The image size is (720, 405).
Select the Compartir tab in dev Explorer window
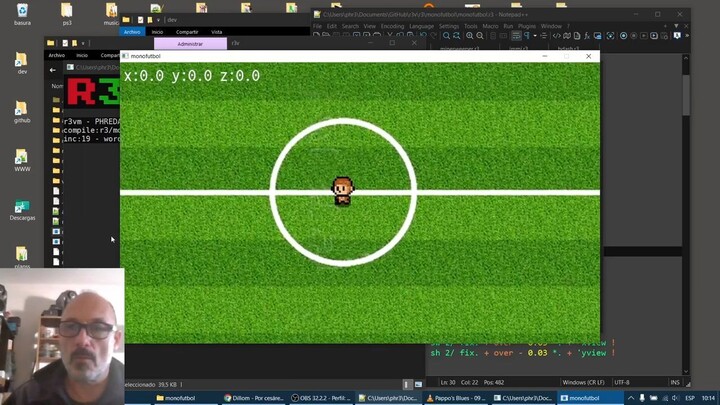[x=187, y=32]
